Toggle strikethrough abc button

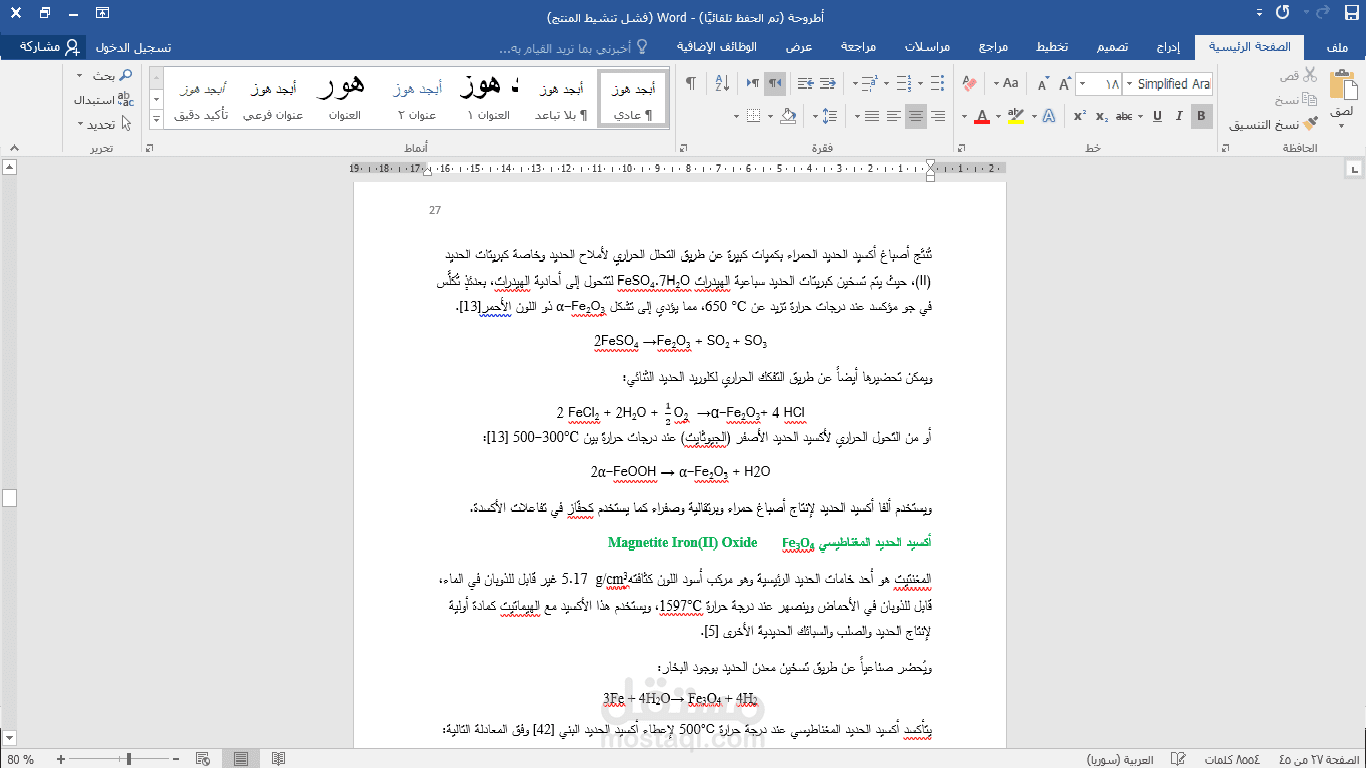click(1124, 116)
